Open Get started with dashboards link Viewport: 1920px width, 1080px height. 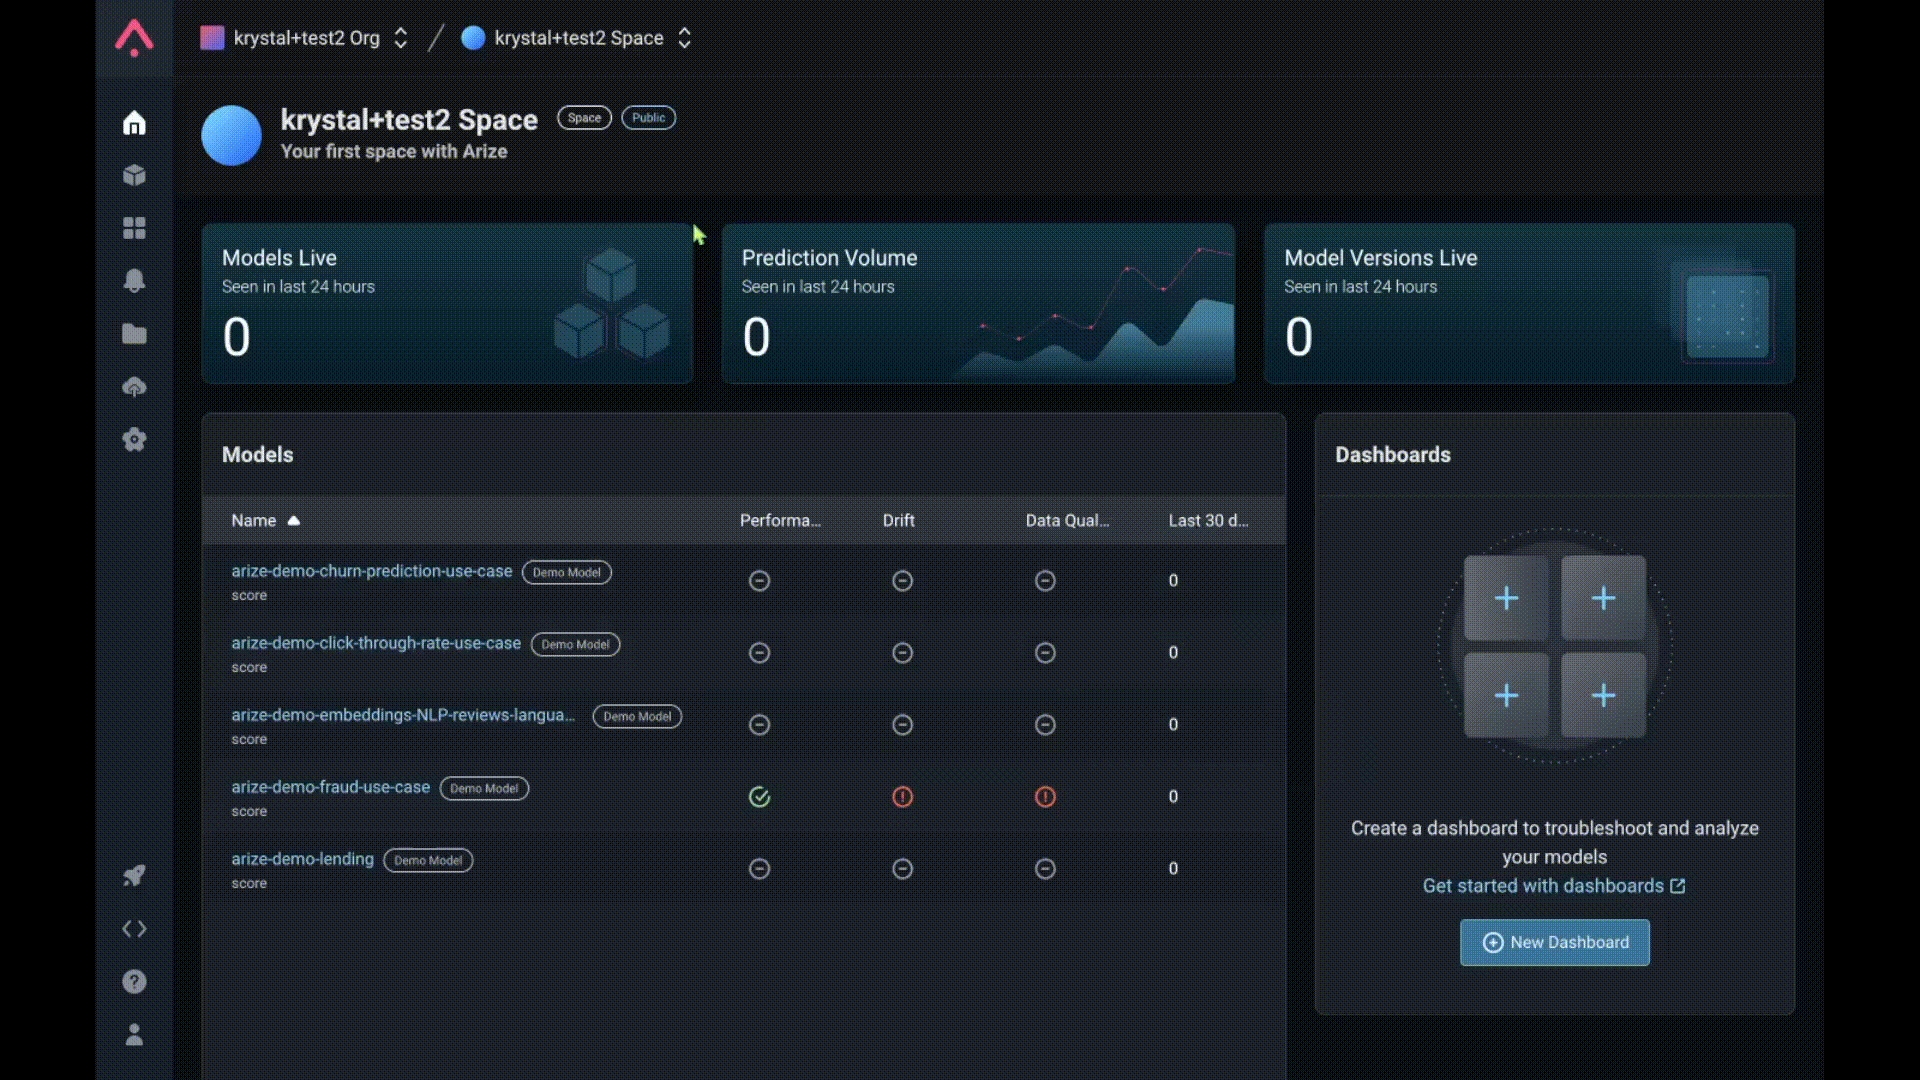click(x=1553, y=886)
